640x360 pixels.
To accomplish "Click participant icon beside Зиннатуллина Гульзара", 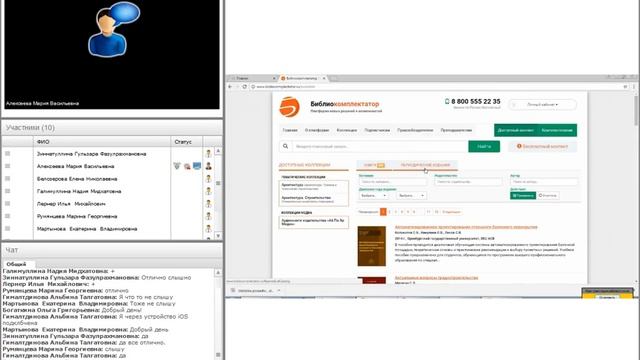I will click(x=209, y=153).
